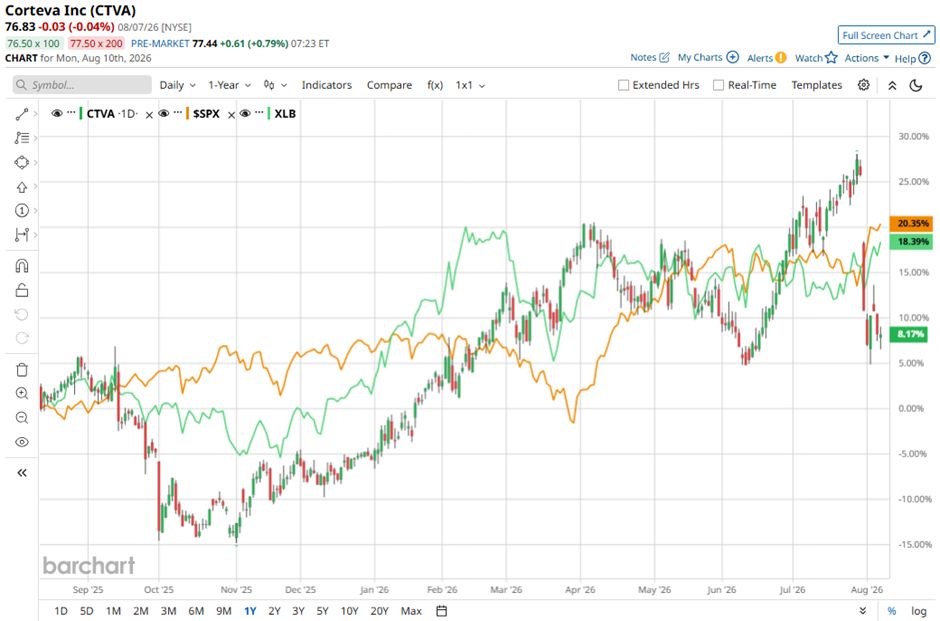Image resolution: width=940 pixels, height=621 pixels.
Task: Hide the $SPX comparison with its eye
Action: pyautogui.click(x=164, y=113)
